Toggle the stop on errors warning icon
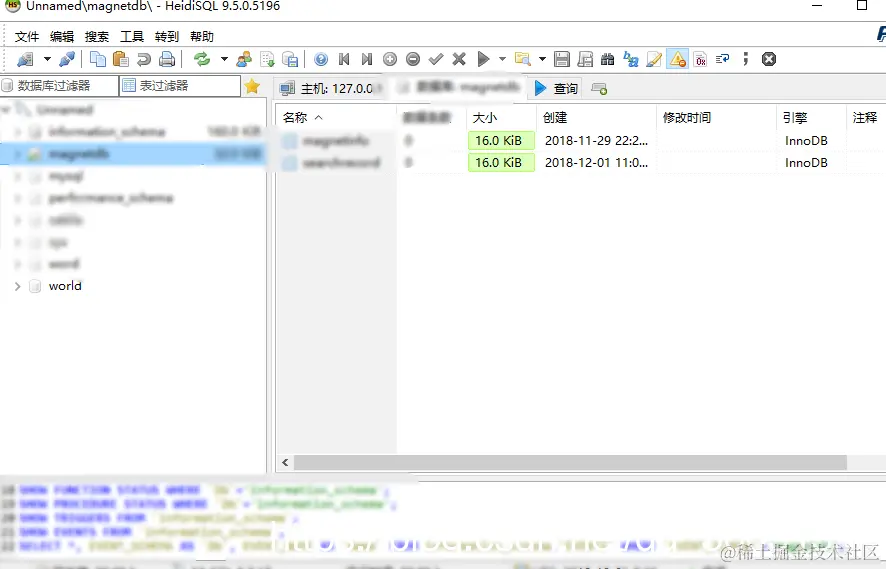886x569 pixels. 677,59
